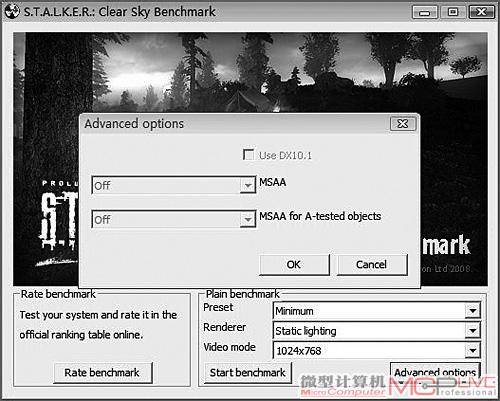The height and width of the screenshot is (401, 500).
Task: Expand MSAA for A-tested objects dropdown
Action: click(248, 220)
